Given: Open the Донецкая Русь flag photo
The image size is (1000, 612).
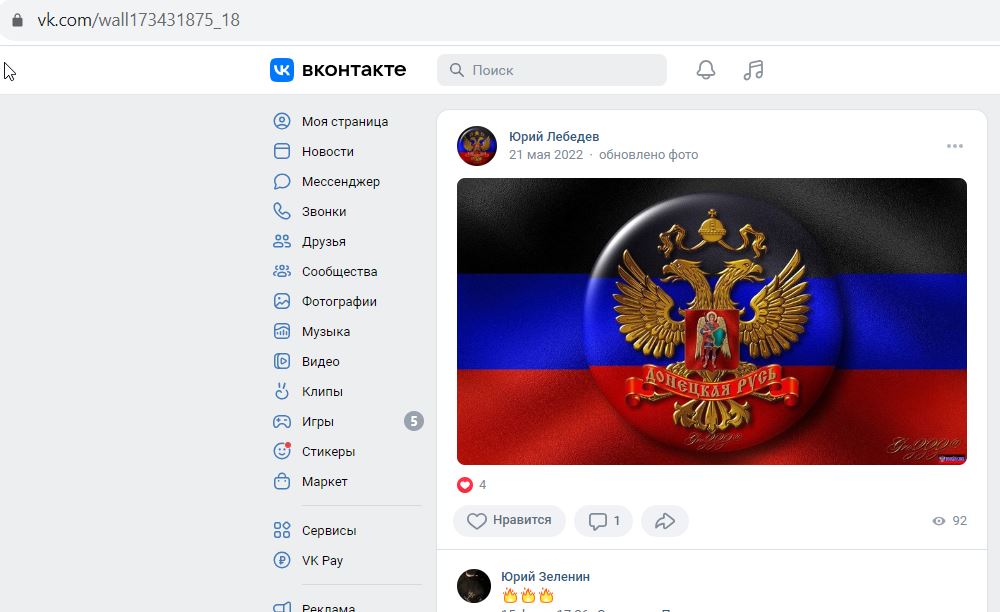Looking at the screenshot, I should click(712, 321).
